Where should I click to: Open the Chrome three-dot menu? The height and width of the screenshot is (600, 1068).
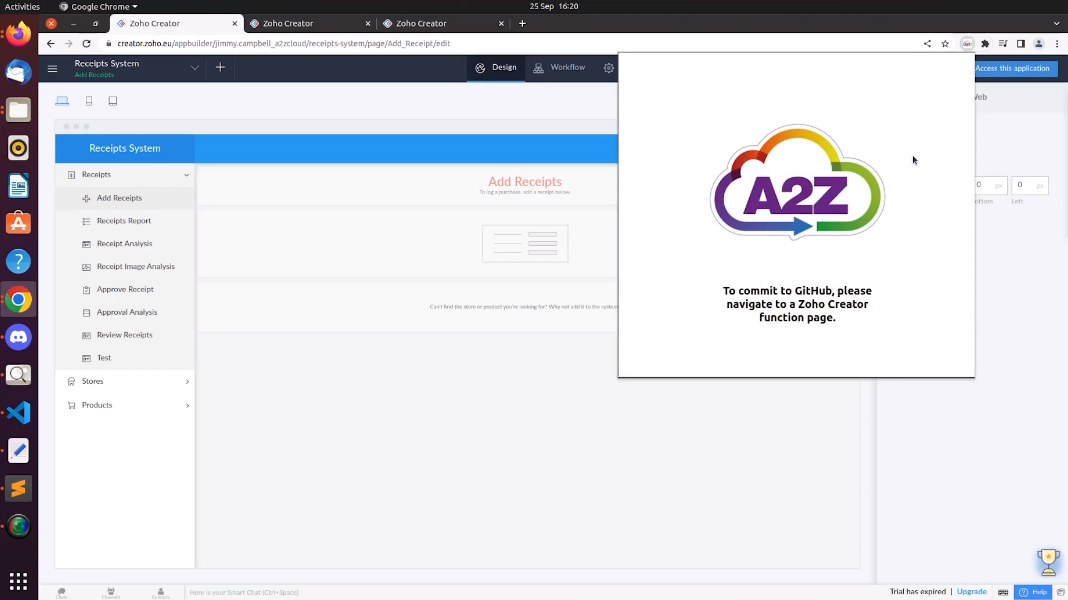[x=1057, y=44]
